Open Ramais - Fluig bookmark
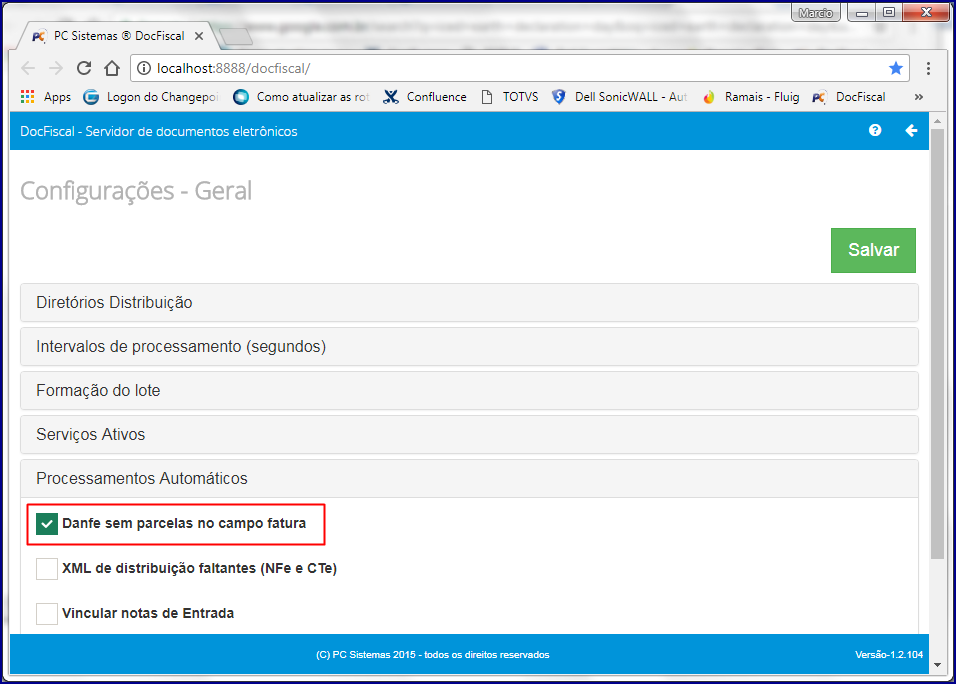 click(751, 97)
